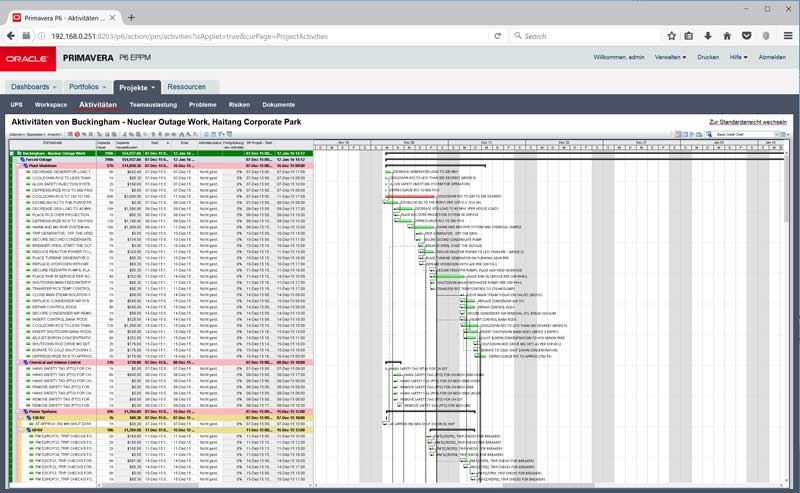
Task: Open the Portfolios tab dropdown arrow
Action: 104,87
